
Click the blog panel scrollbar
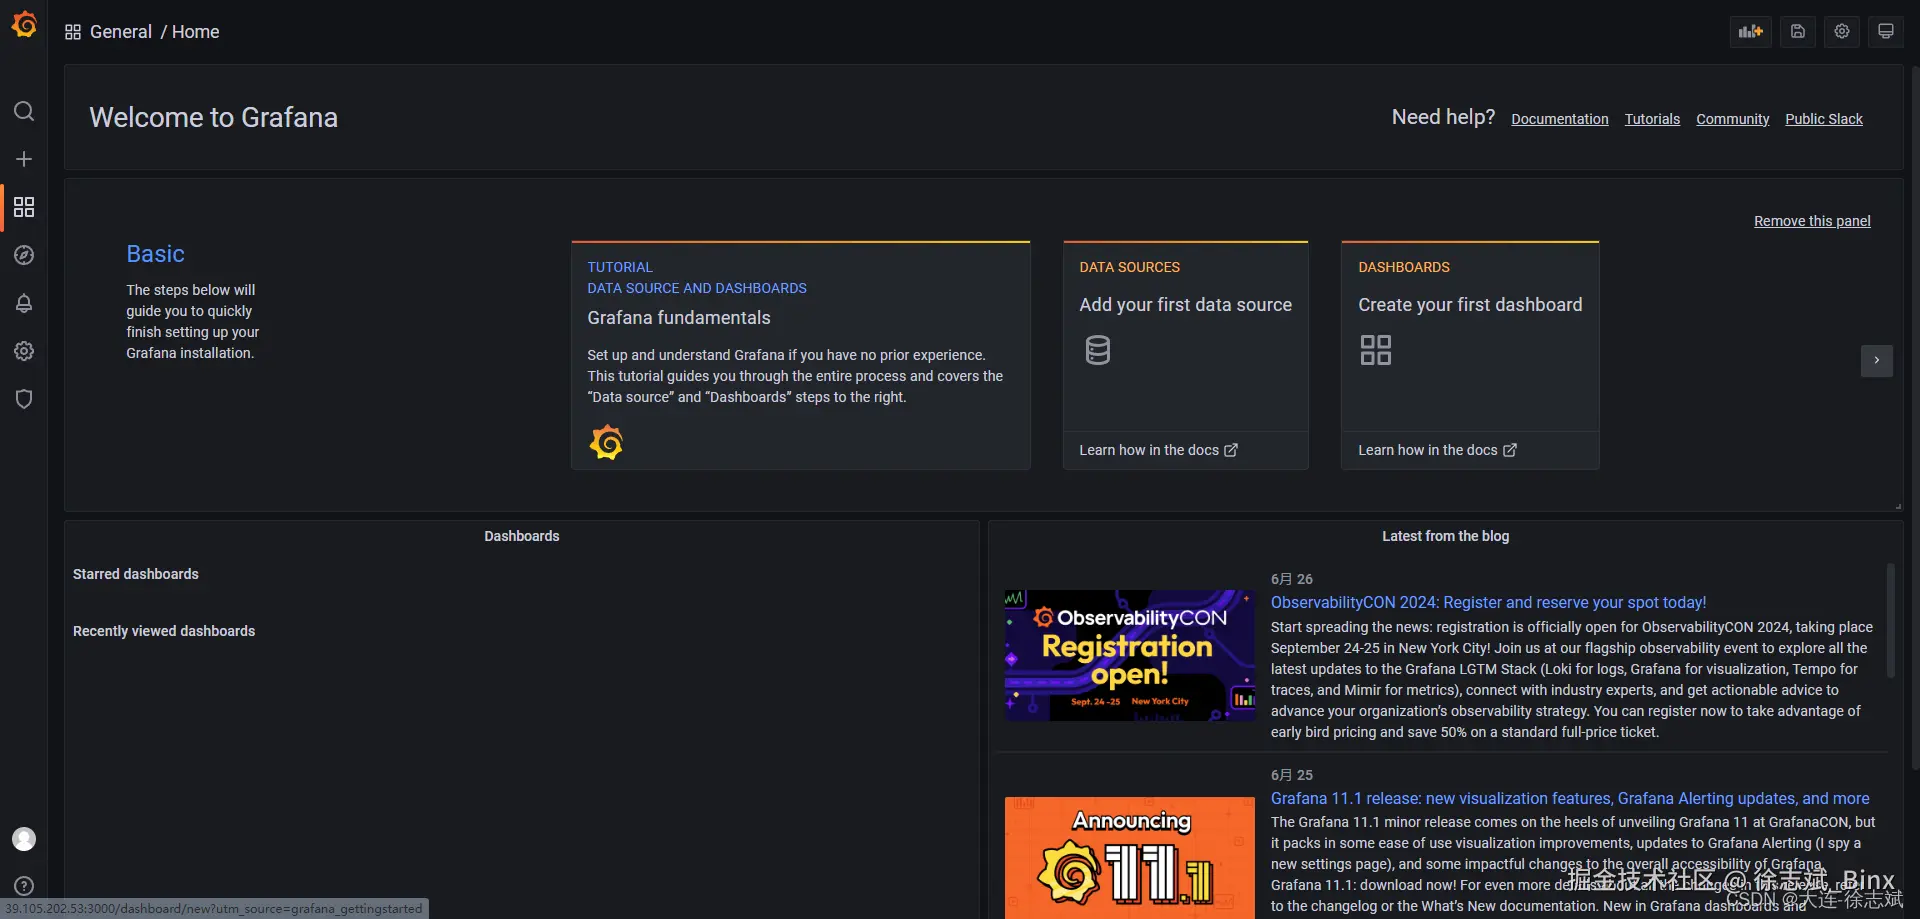[x=1890, y=620]
